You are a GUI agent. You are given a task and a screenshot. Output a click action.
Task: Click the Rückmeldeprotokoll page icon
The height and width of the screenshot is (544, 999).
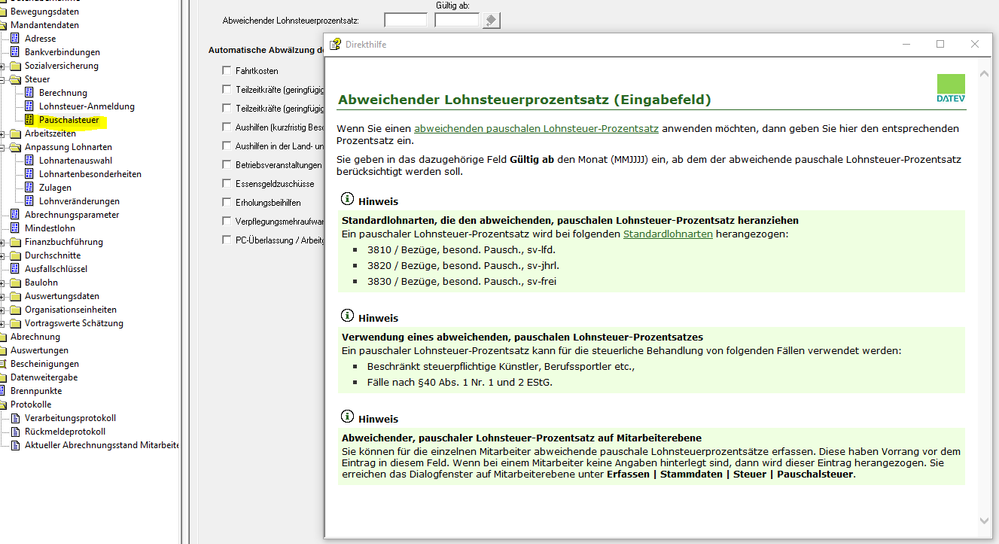tap(15, 431)
